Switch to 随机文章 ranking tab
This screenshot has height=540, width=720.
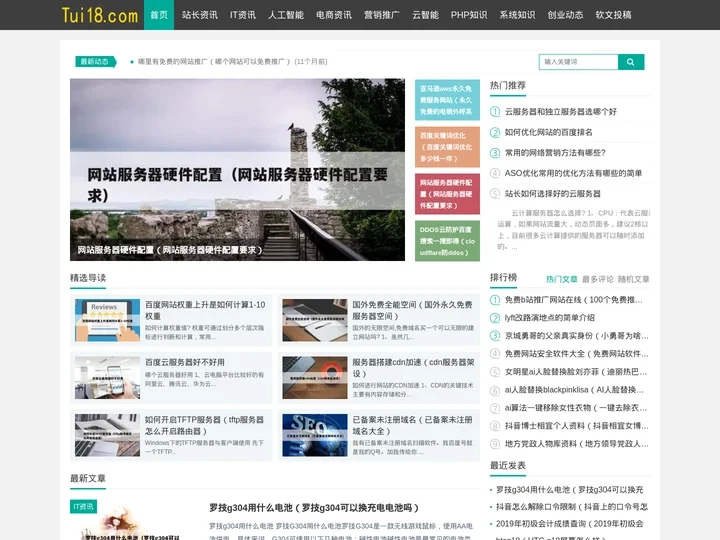coord(634,279)
